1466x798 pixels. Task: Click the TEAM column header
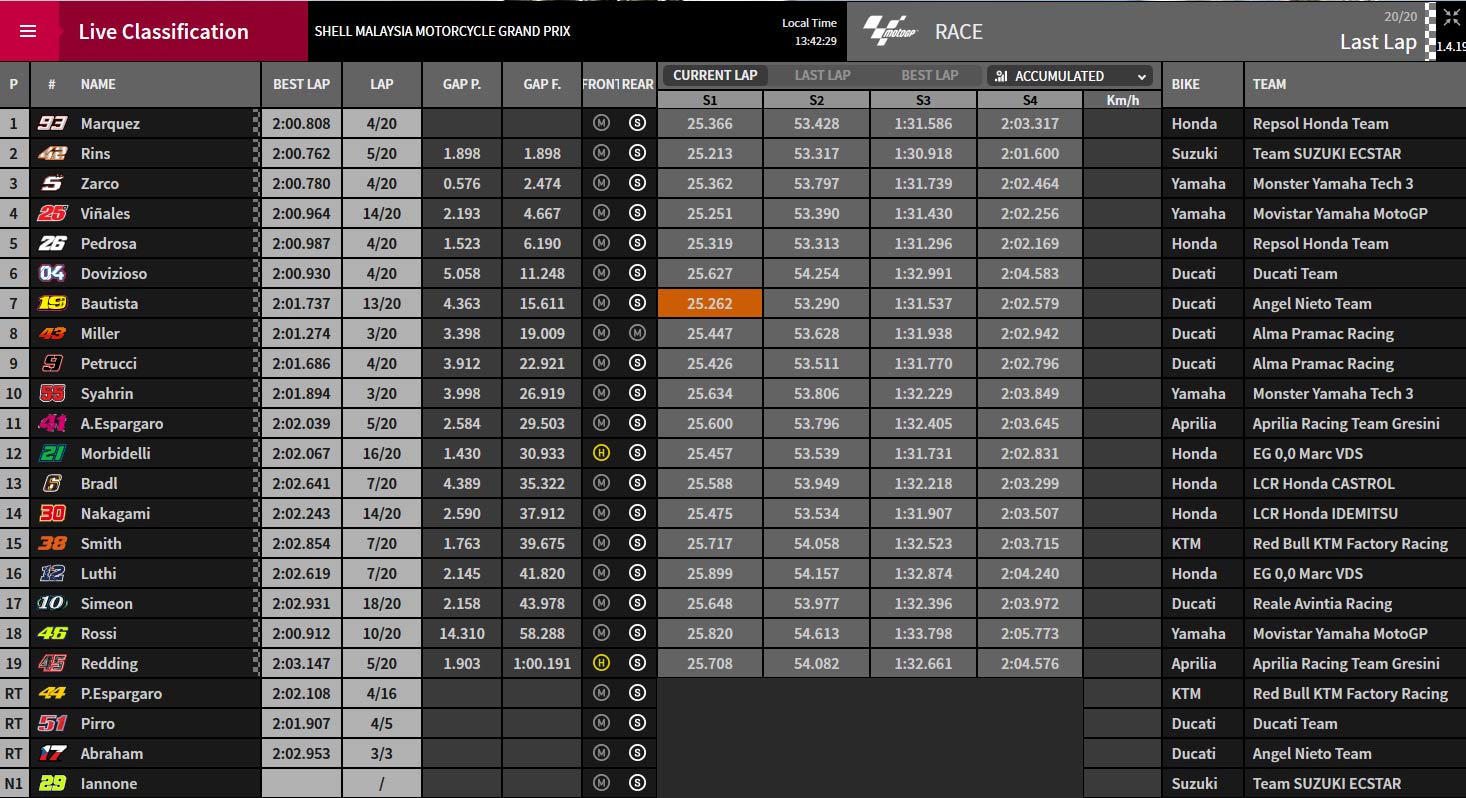coord(1269,84)
